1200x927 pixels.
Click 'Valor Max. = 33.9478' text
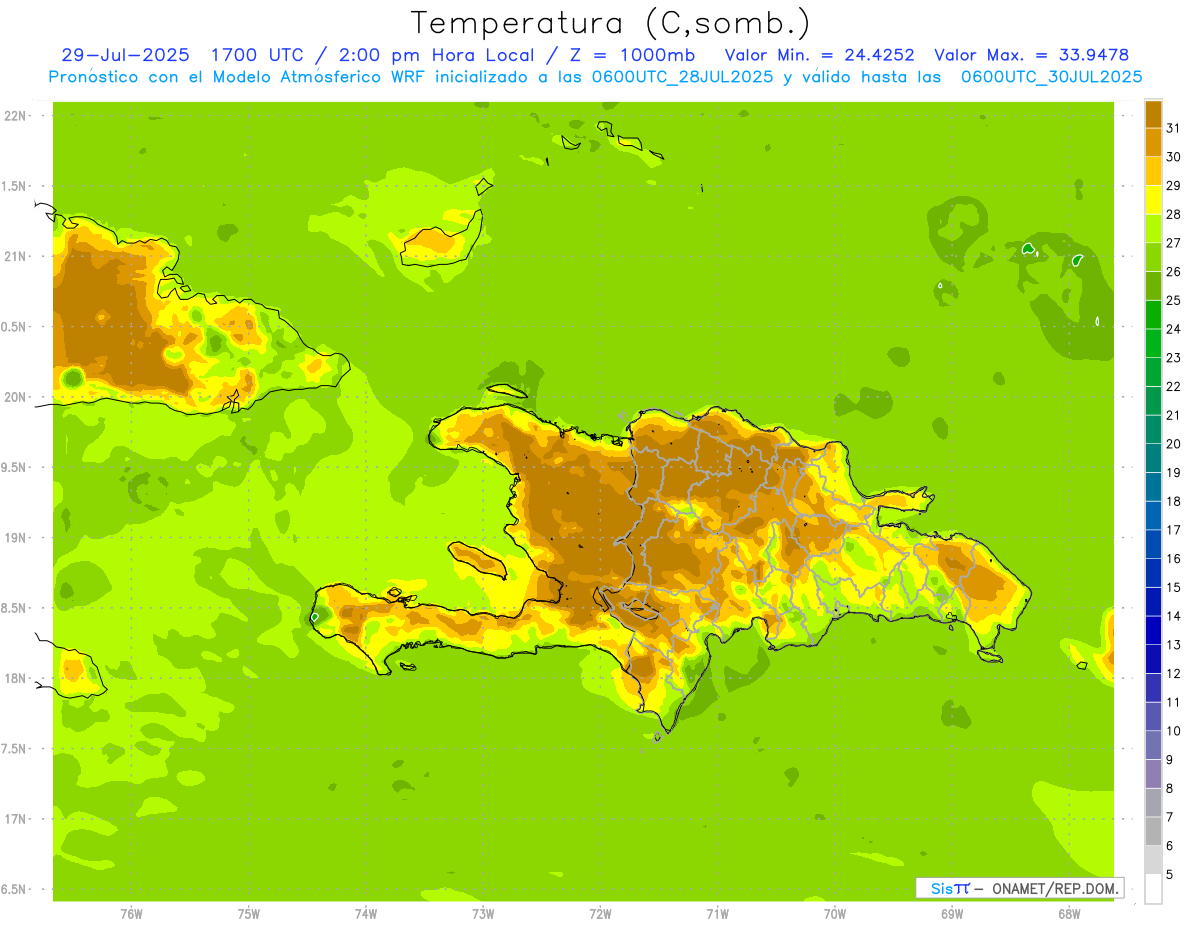(1032, 55)
